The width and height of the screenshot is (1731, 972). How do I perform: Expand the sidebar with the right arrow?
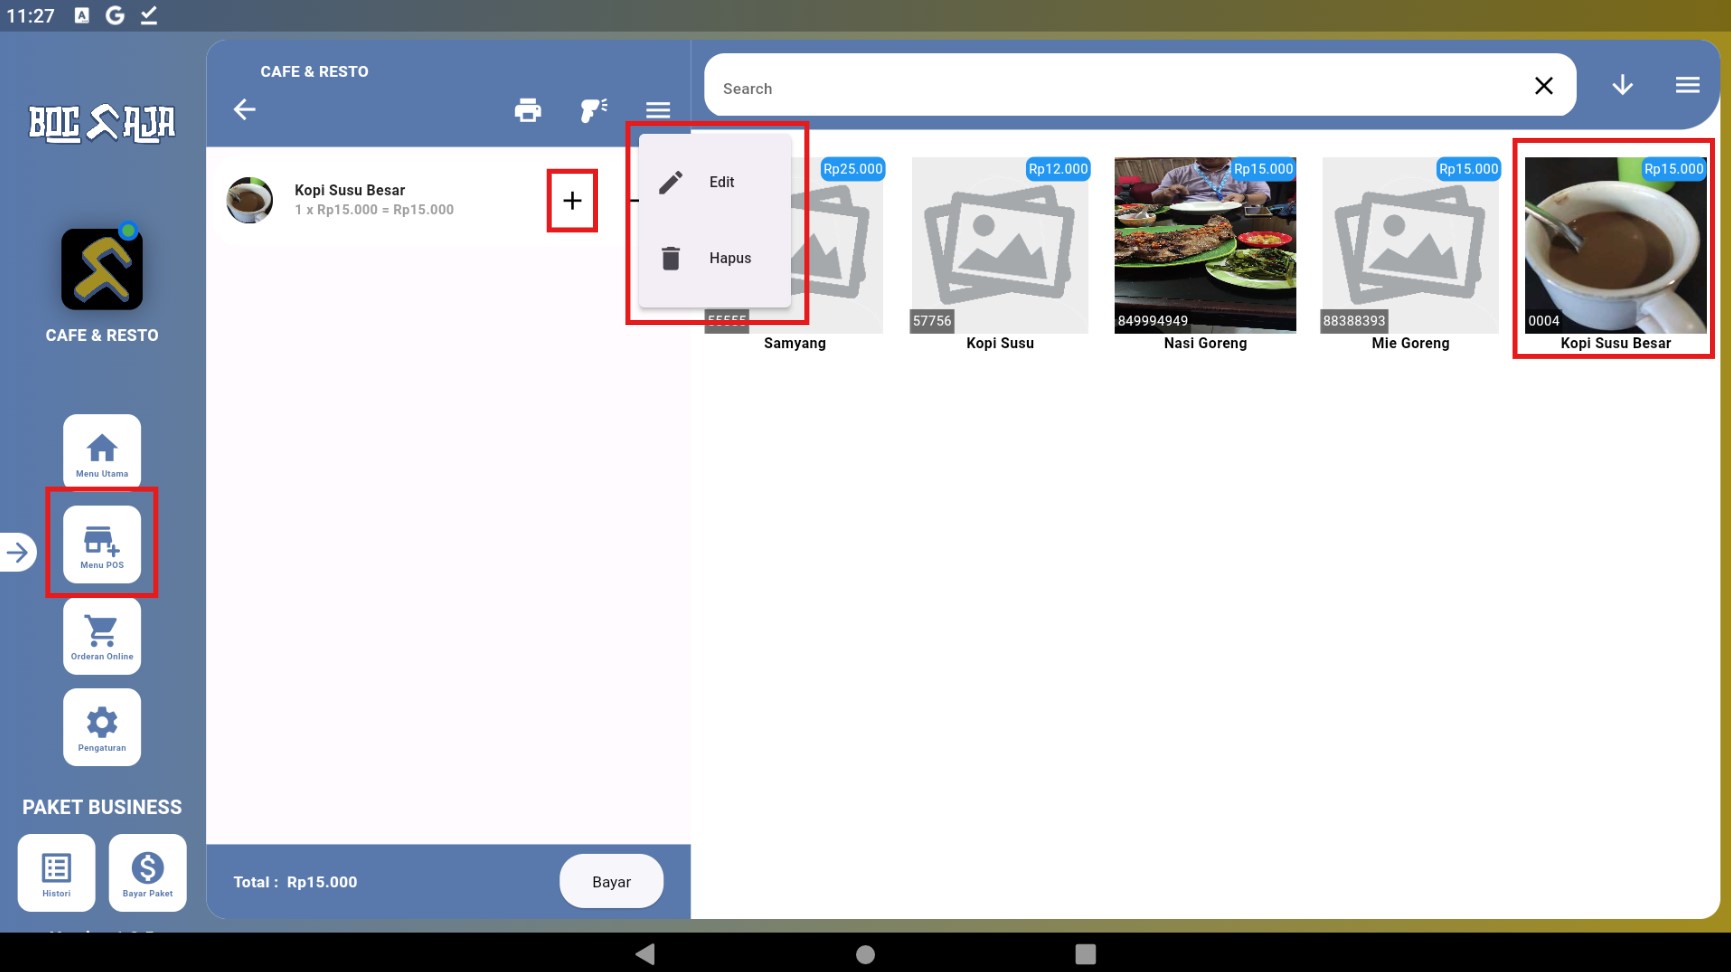pos(18,552)
